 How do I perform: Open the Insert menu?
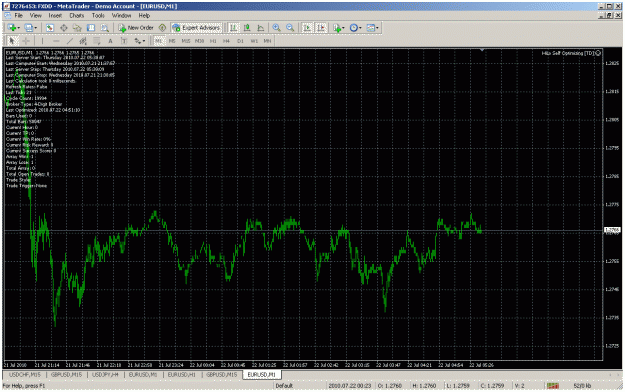[x=55, y=16]
